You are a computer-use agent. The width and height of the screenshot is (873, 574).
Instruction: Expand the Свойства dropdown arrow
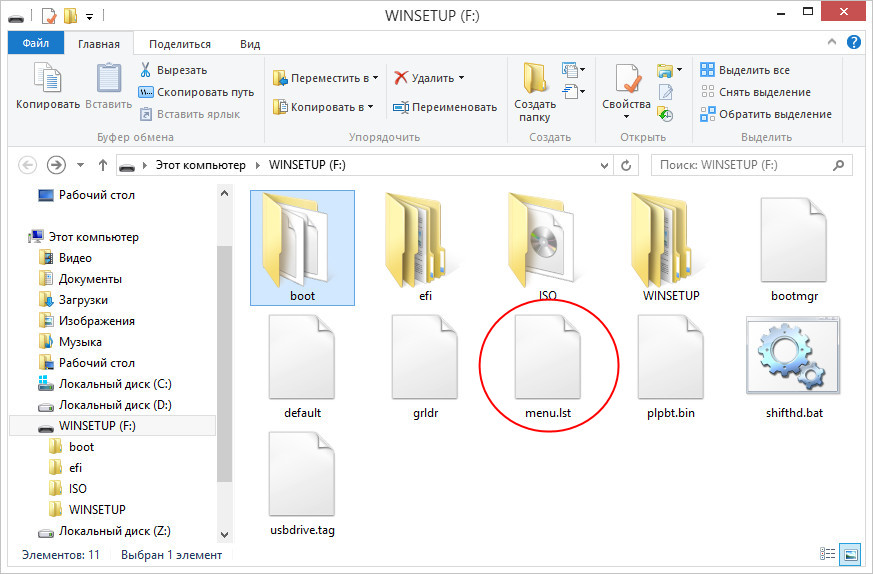(x=626, y=117)
